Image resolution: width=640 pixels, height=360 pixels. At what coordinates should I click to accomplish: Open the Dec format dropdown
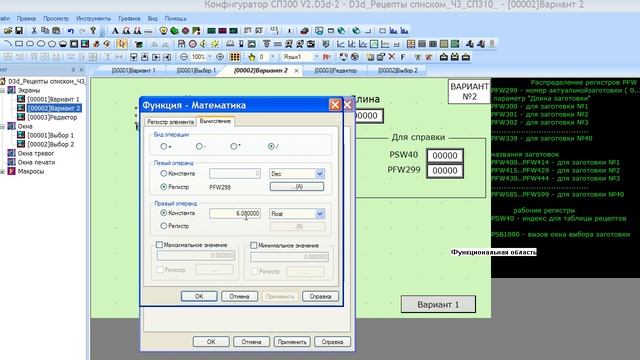319,174
